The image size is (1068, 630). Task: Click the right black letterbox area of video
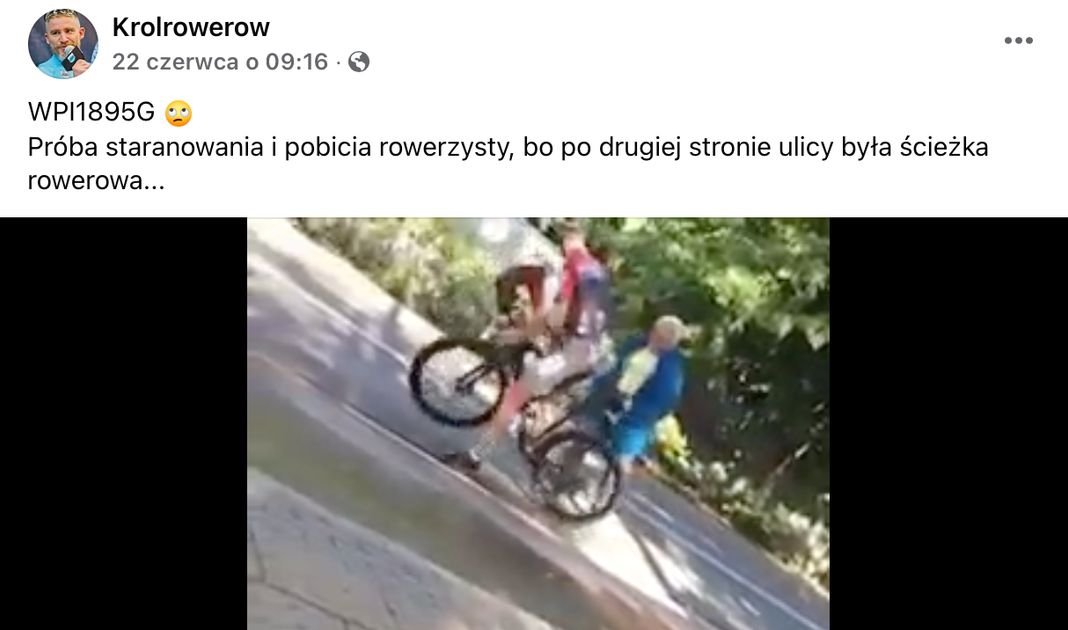pyautogui.click(x=949, y=424)
